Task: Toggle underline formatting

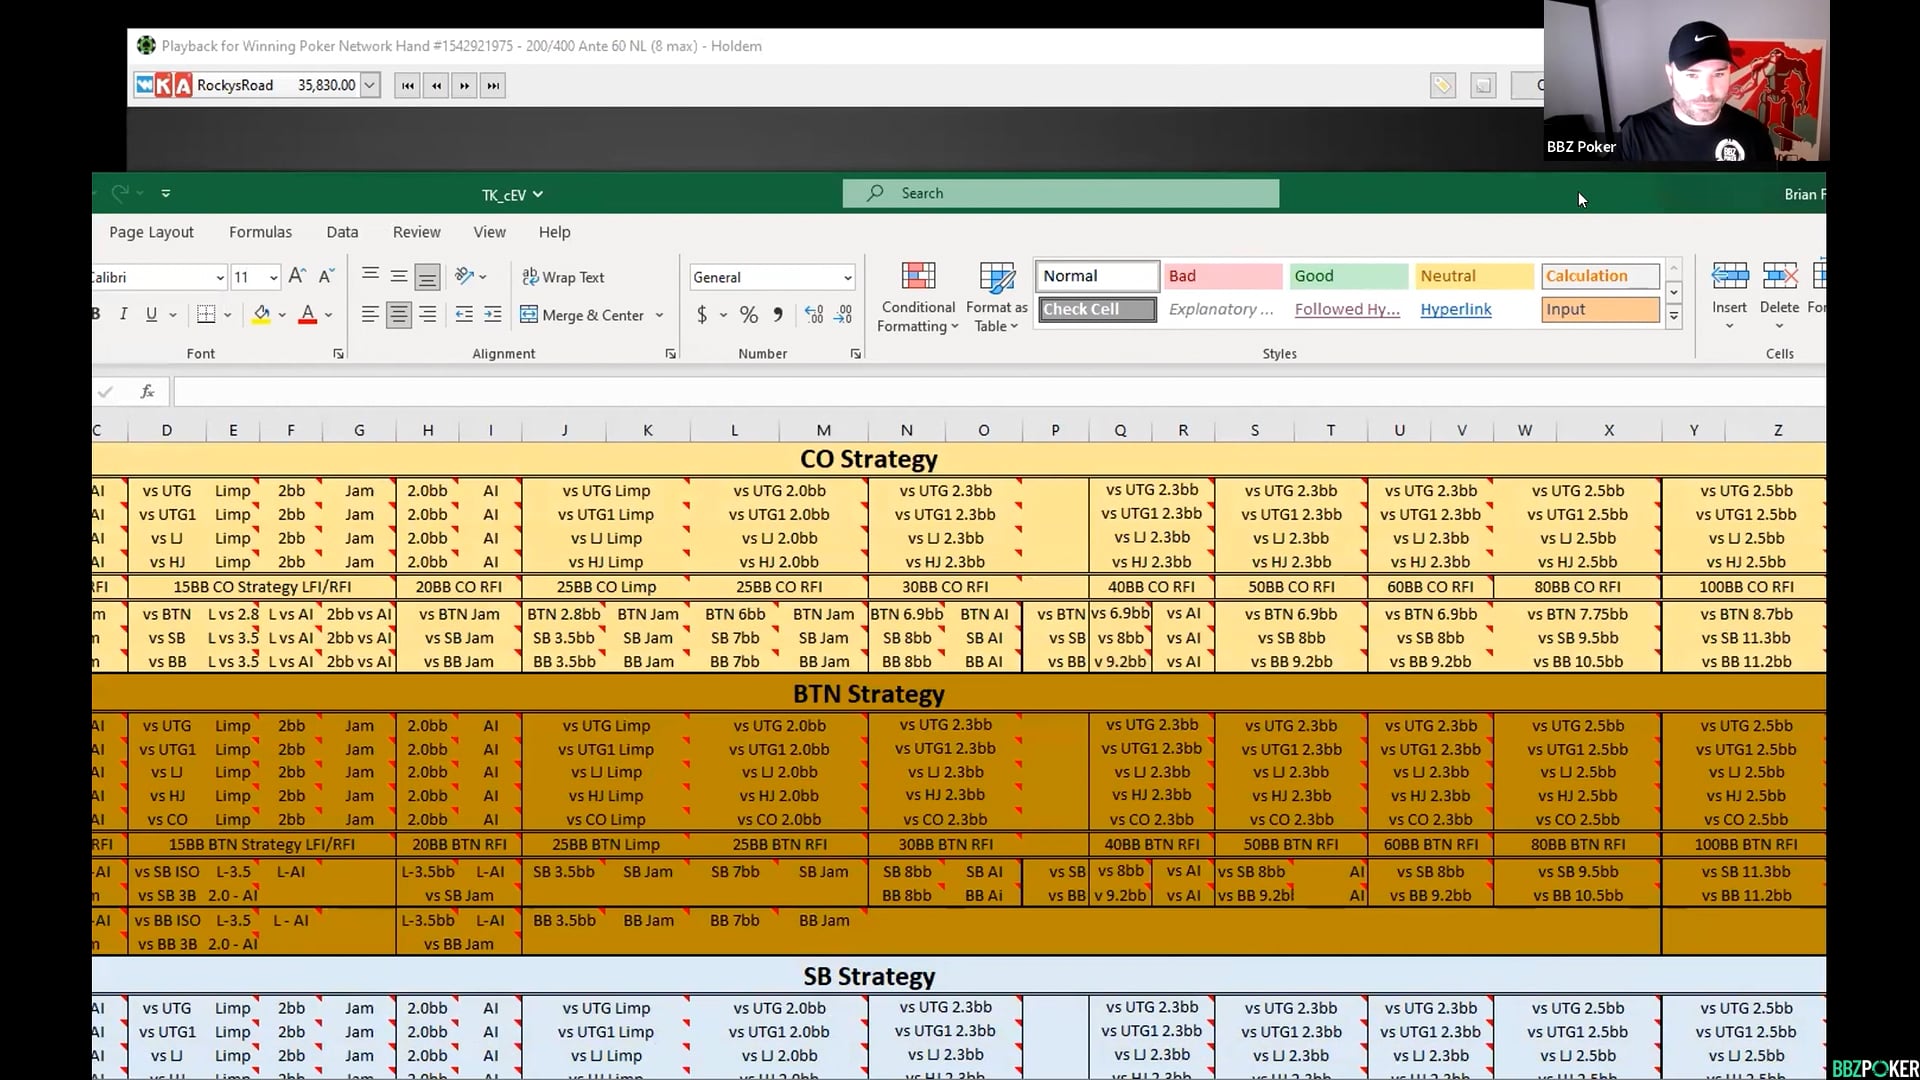Action: (x=151, y=314)
